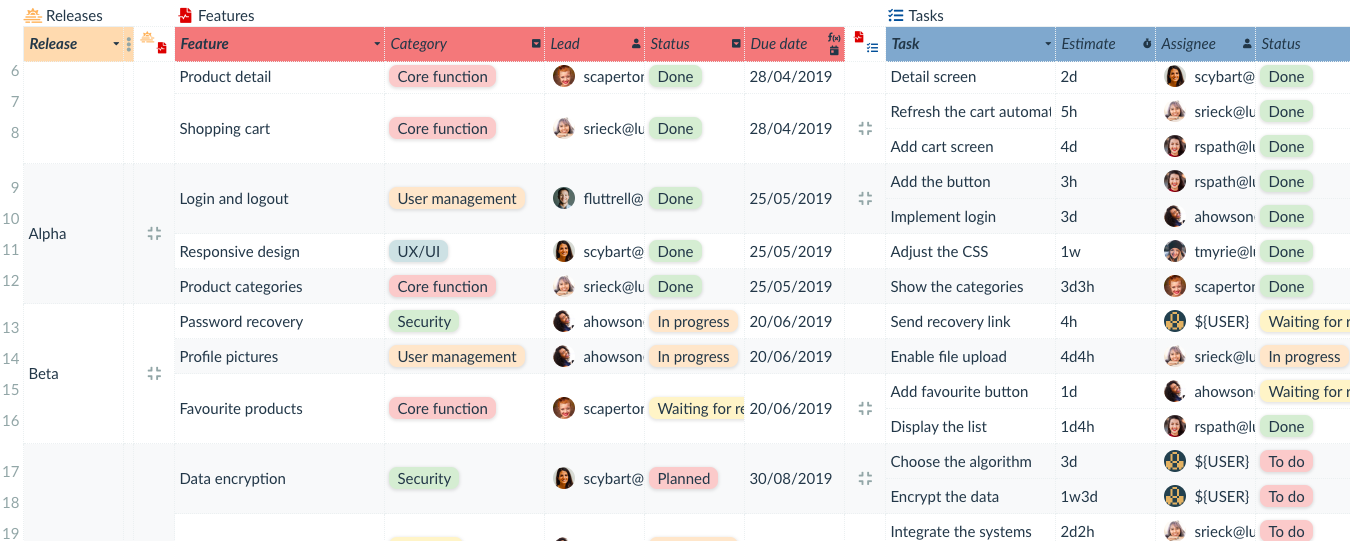Click Detail screen assignee avatar
The image size is (1350, 541).
click(x=1175, y=76)
